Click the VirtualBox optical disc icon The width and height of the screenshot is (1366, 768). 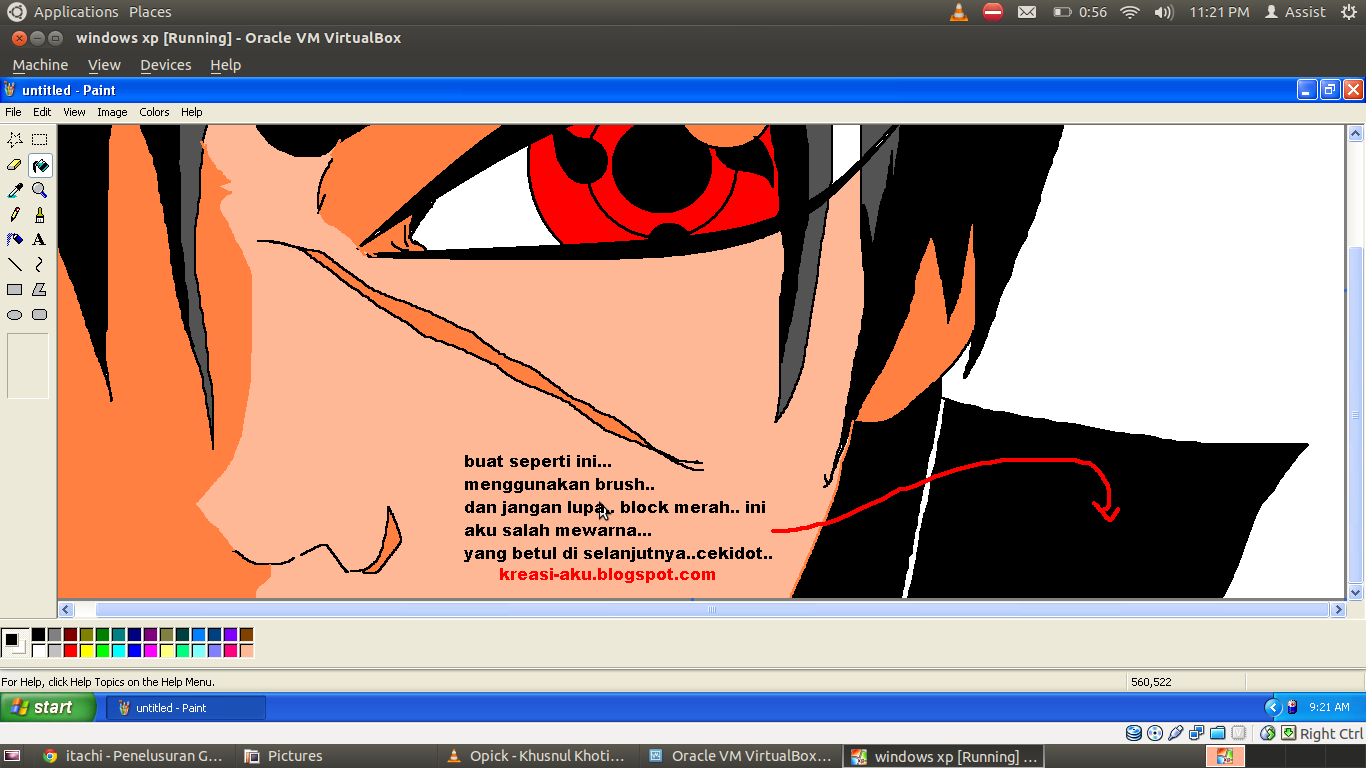pyautogui.click(x=1155, y=733)
